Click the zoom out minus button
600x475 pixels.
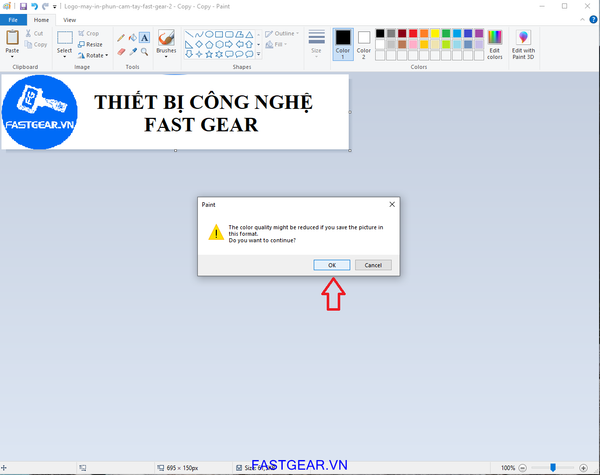click(x=523, y=468)
